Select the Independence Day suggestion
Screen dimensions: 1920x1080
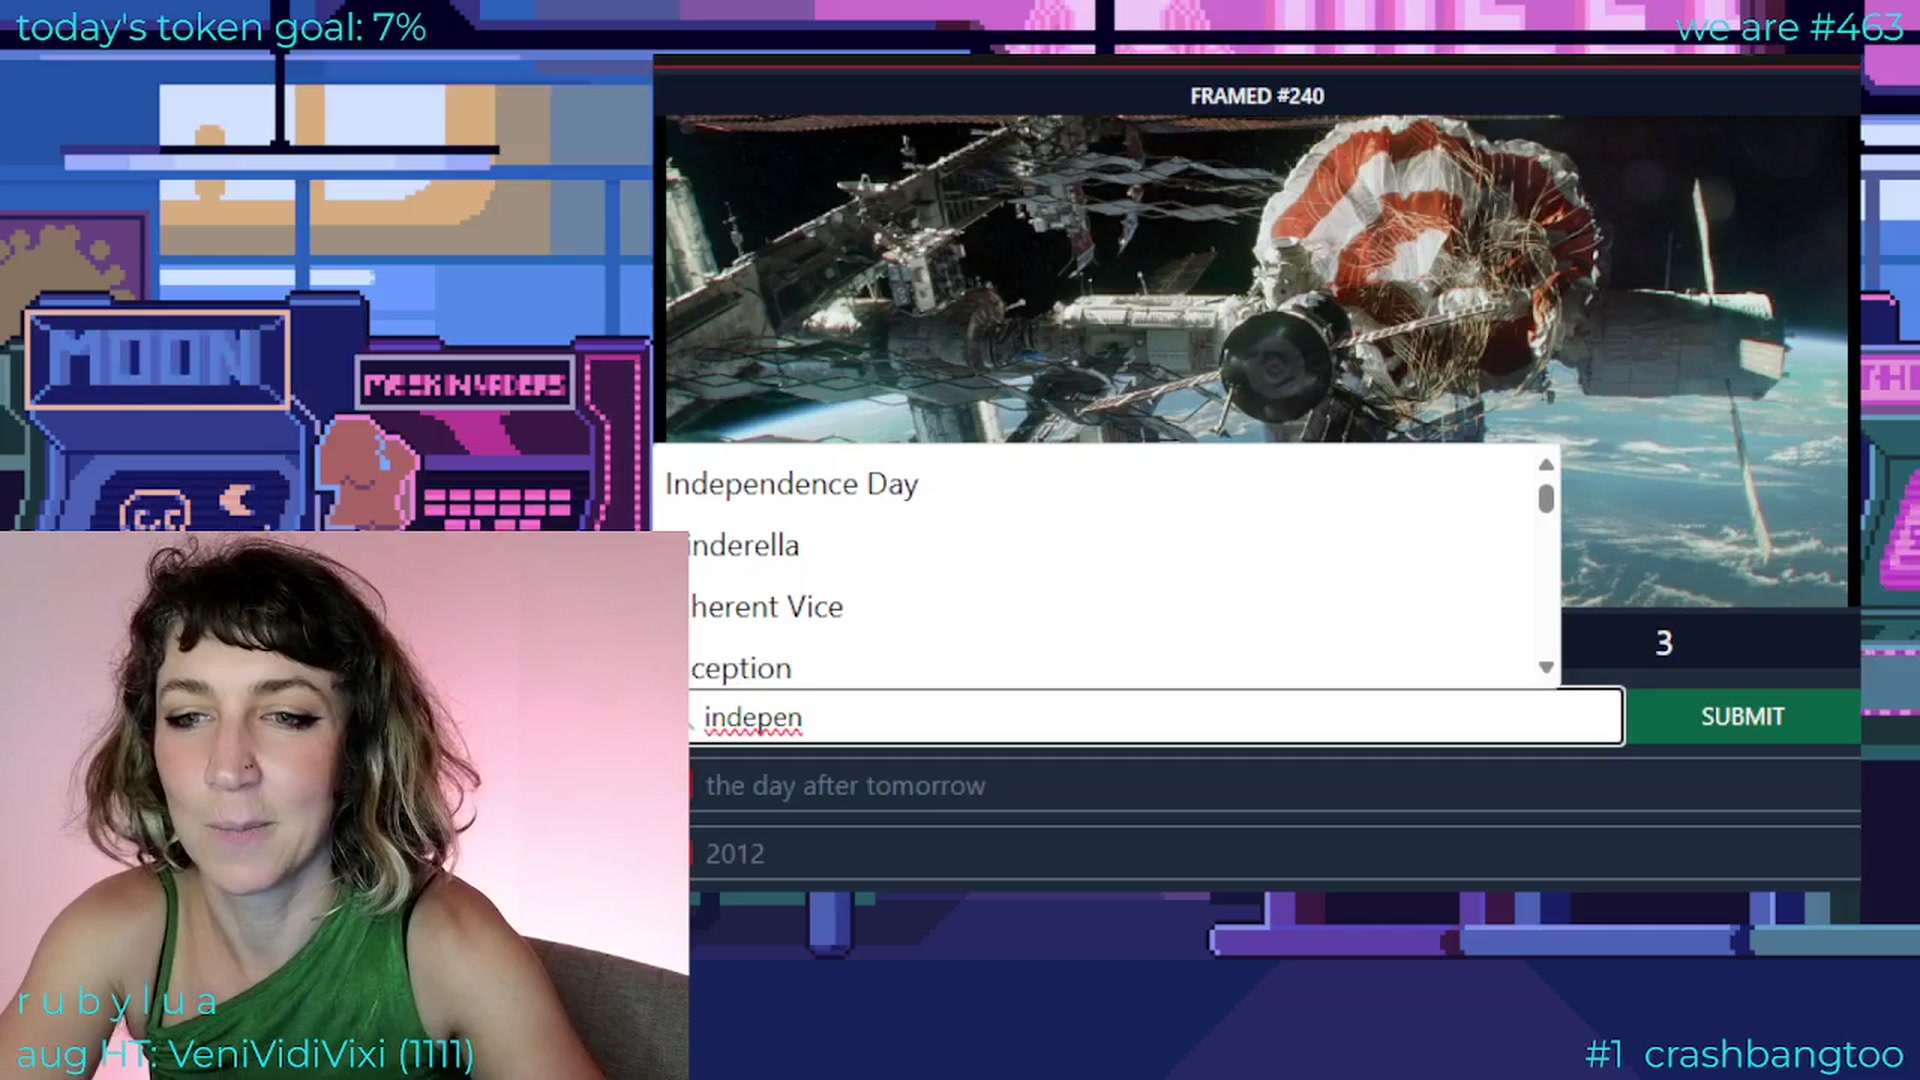tap(1095, 484)
